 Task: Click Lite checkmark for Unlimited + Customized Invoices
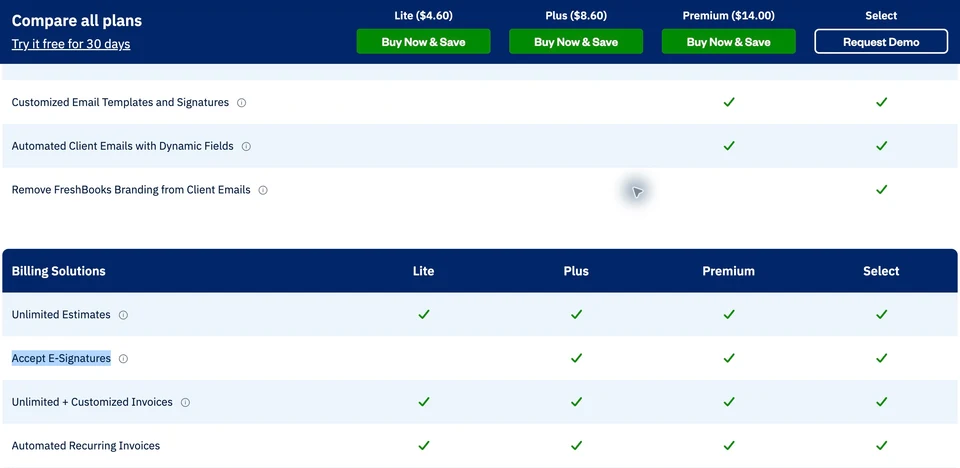[x=424, y=402]
